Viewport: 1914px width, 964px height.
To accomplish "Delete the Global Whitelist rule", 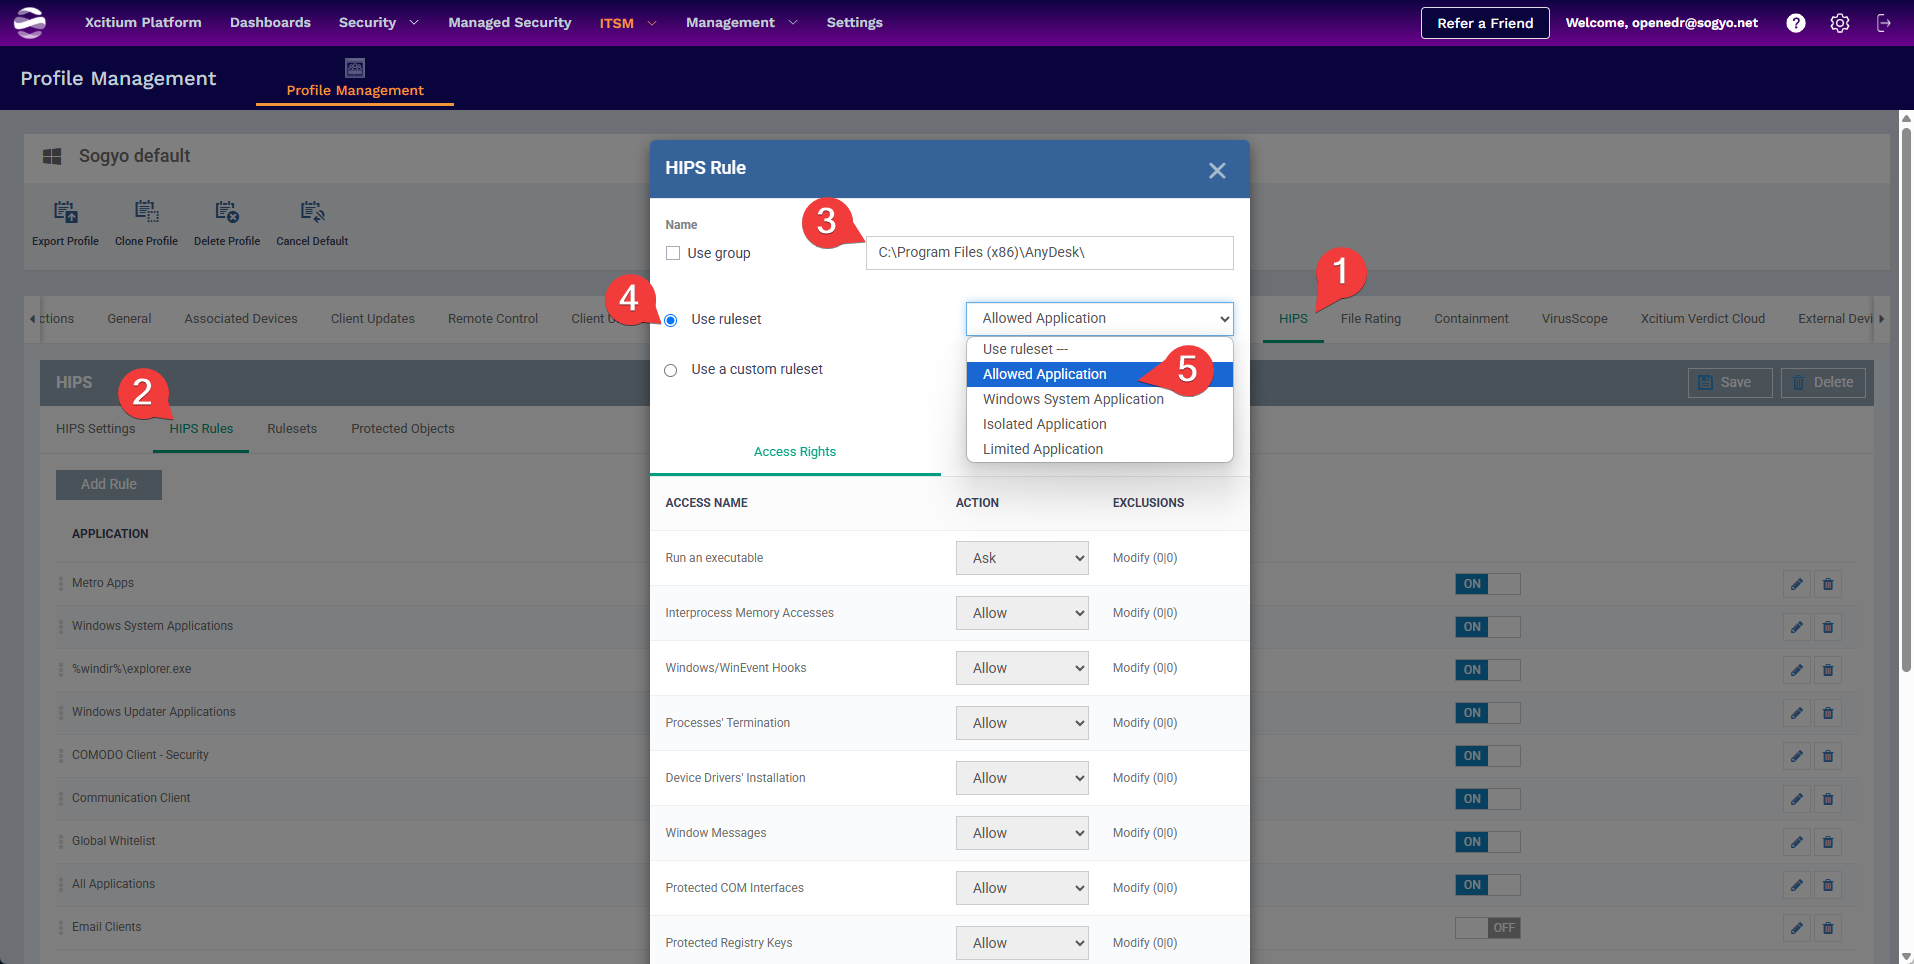I will point(1828,842).
